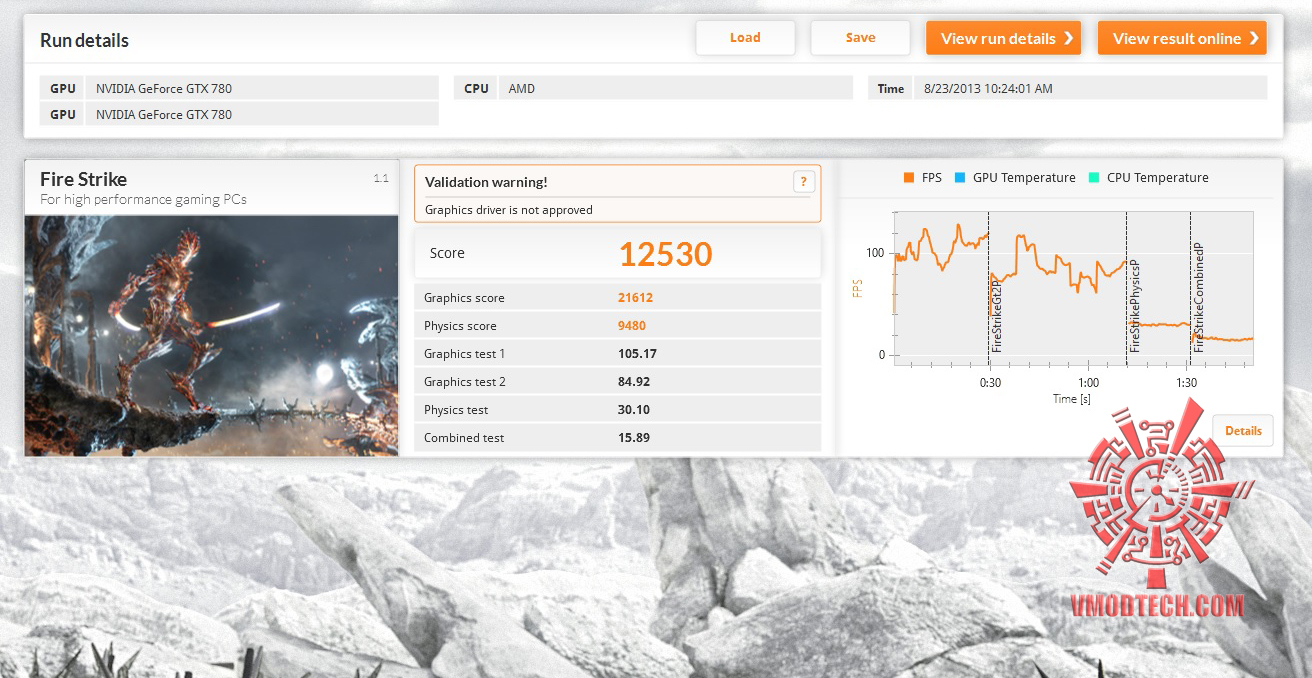The width and height of the screenshot is (1312, 678).
Task: Toggle the GPU Temperature legend entry
Action: pyautogui.click(x=1014, y=178)
